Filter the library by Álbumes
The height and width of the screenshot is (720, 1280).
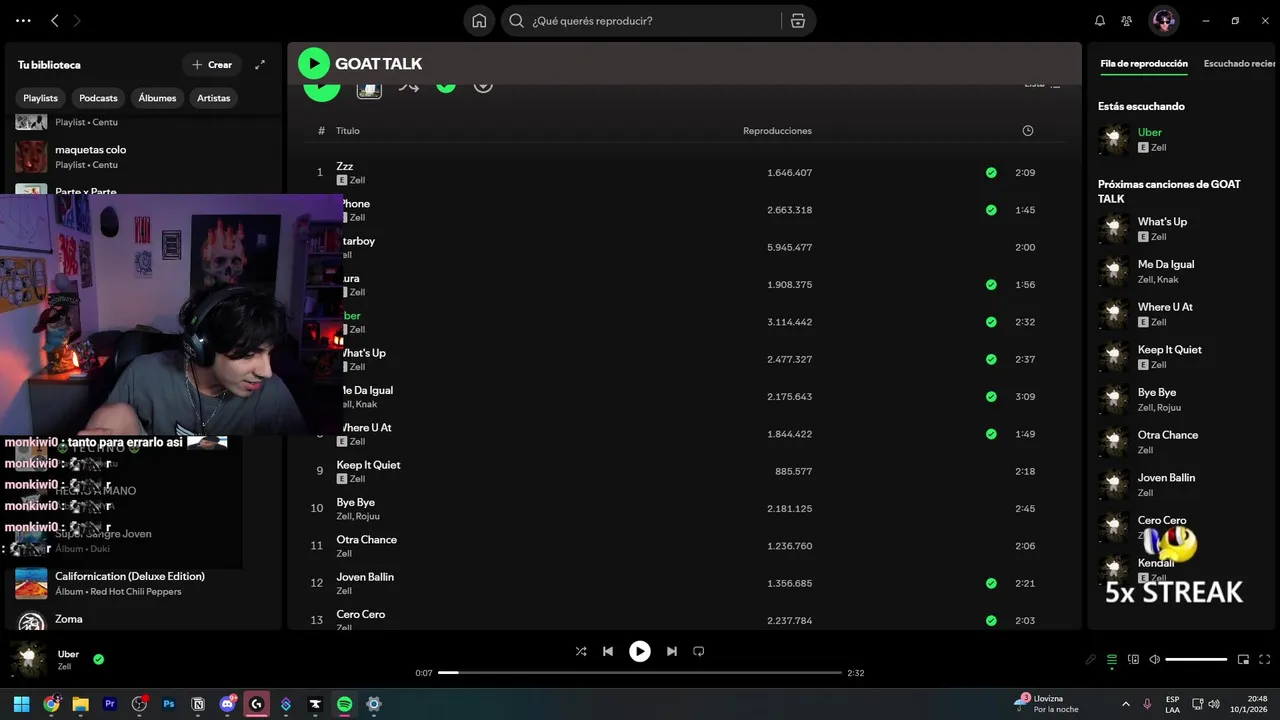pyautogui.click(x=157, y=98)
